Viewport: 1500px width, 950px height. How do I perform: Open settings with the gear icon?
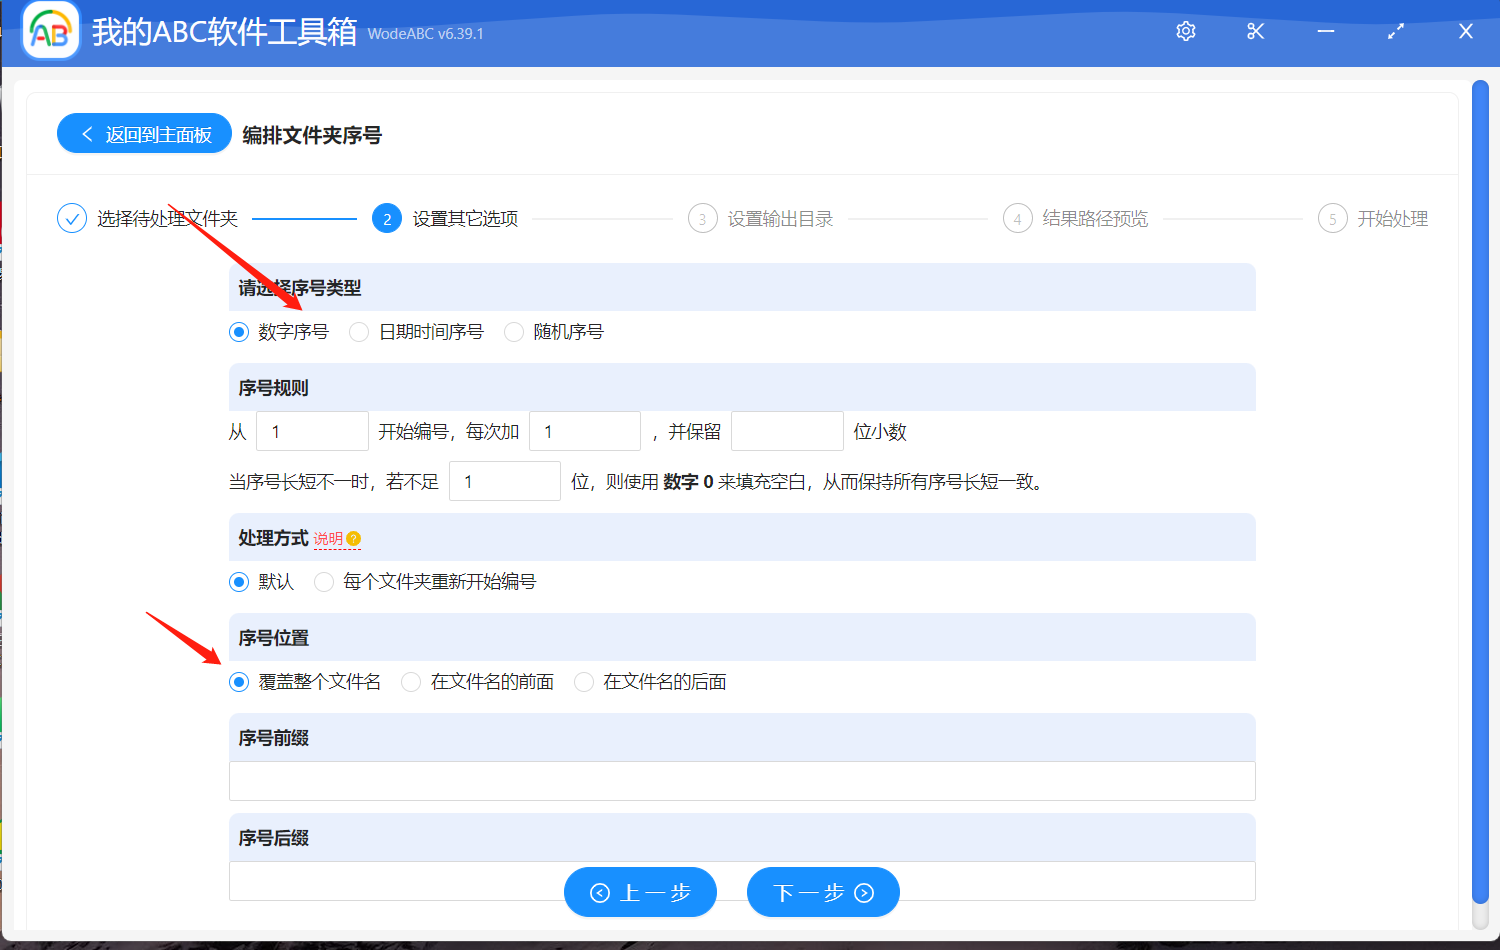(1185, 31)
